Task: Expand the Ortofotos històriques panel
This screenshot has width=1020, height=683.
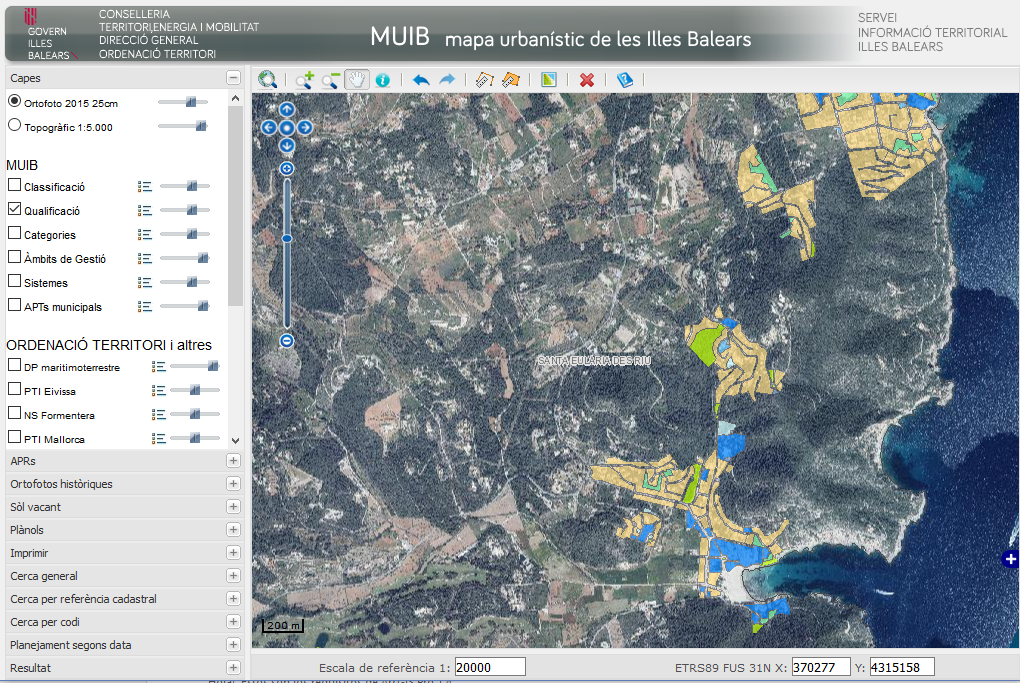Action: click(x=233, y=484)
